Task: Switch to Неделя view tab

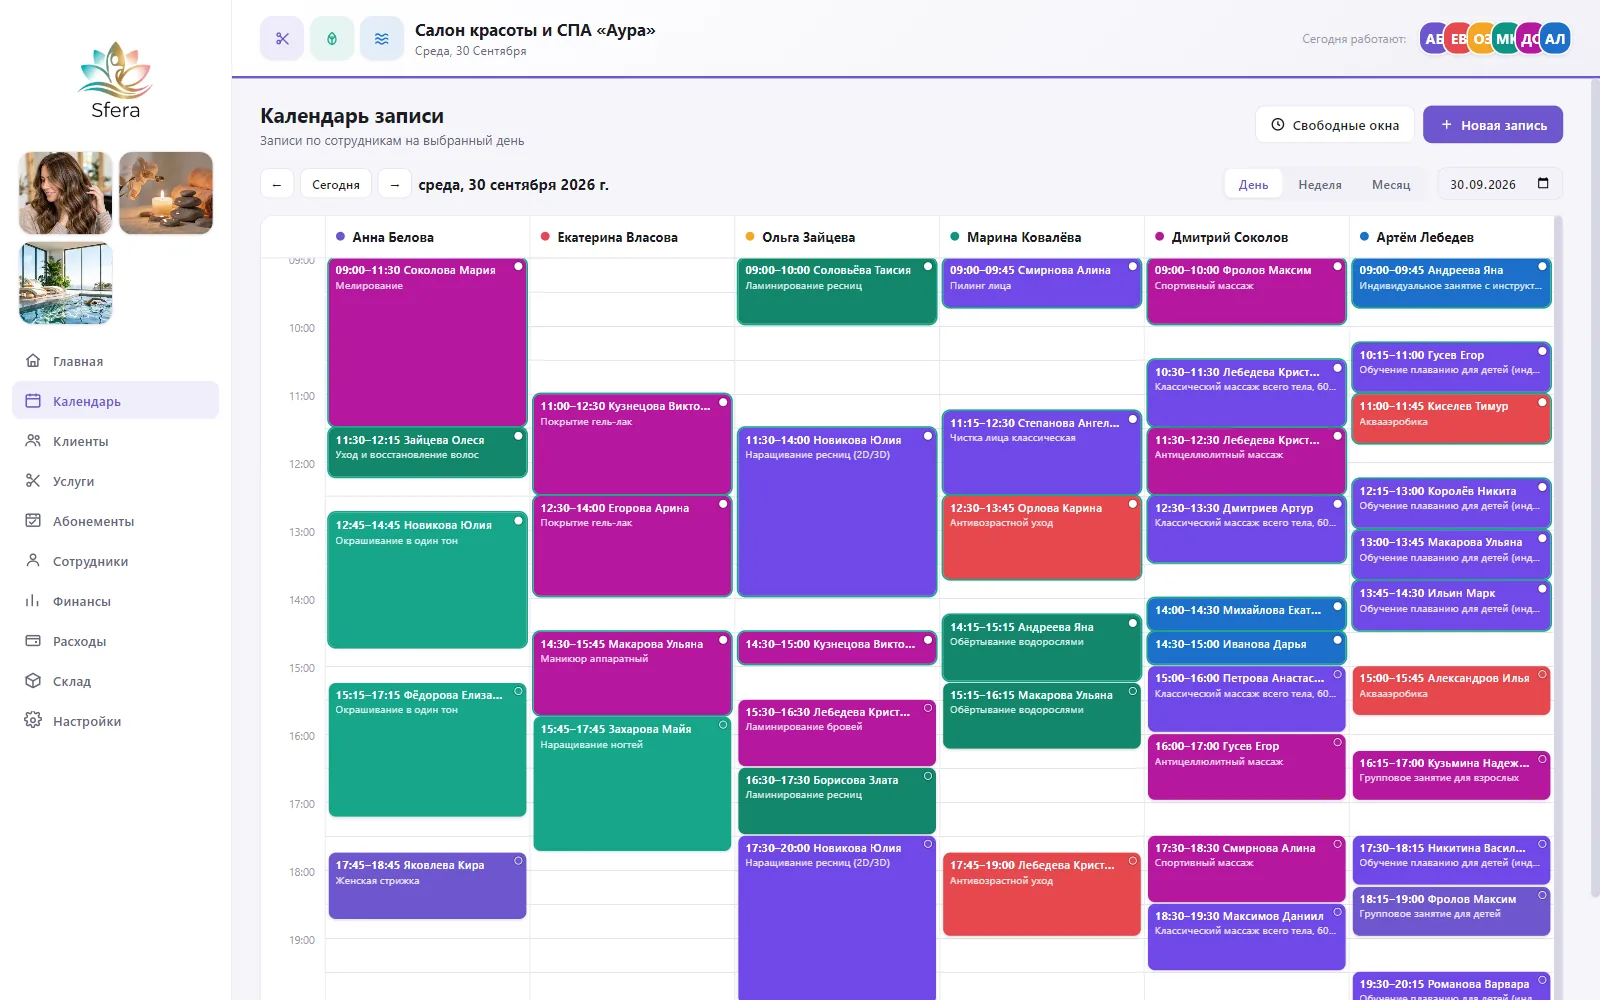Action: 1320,185
